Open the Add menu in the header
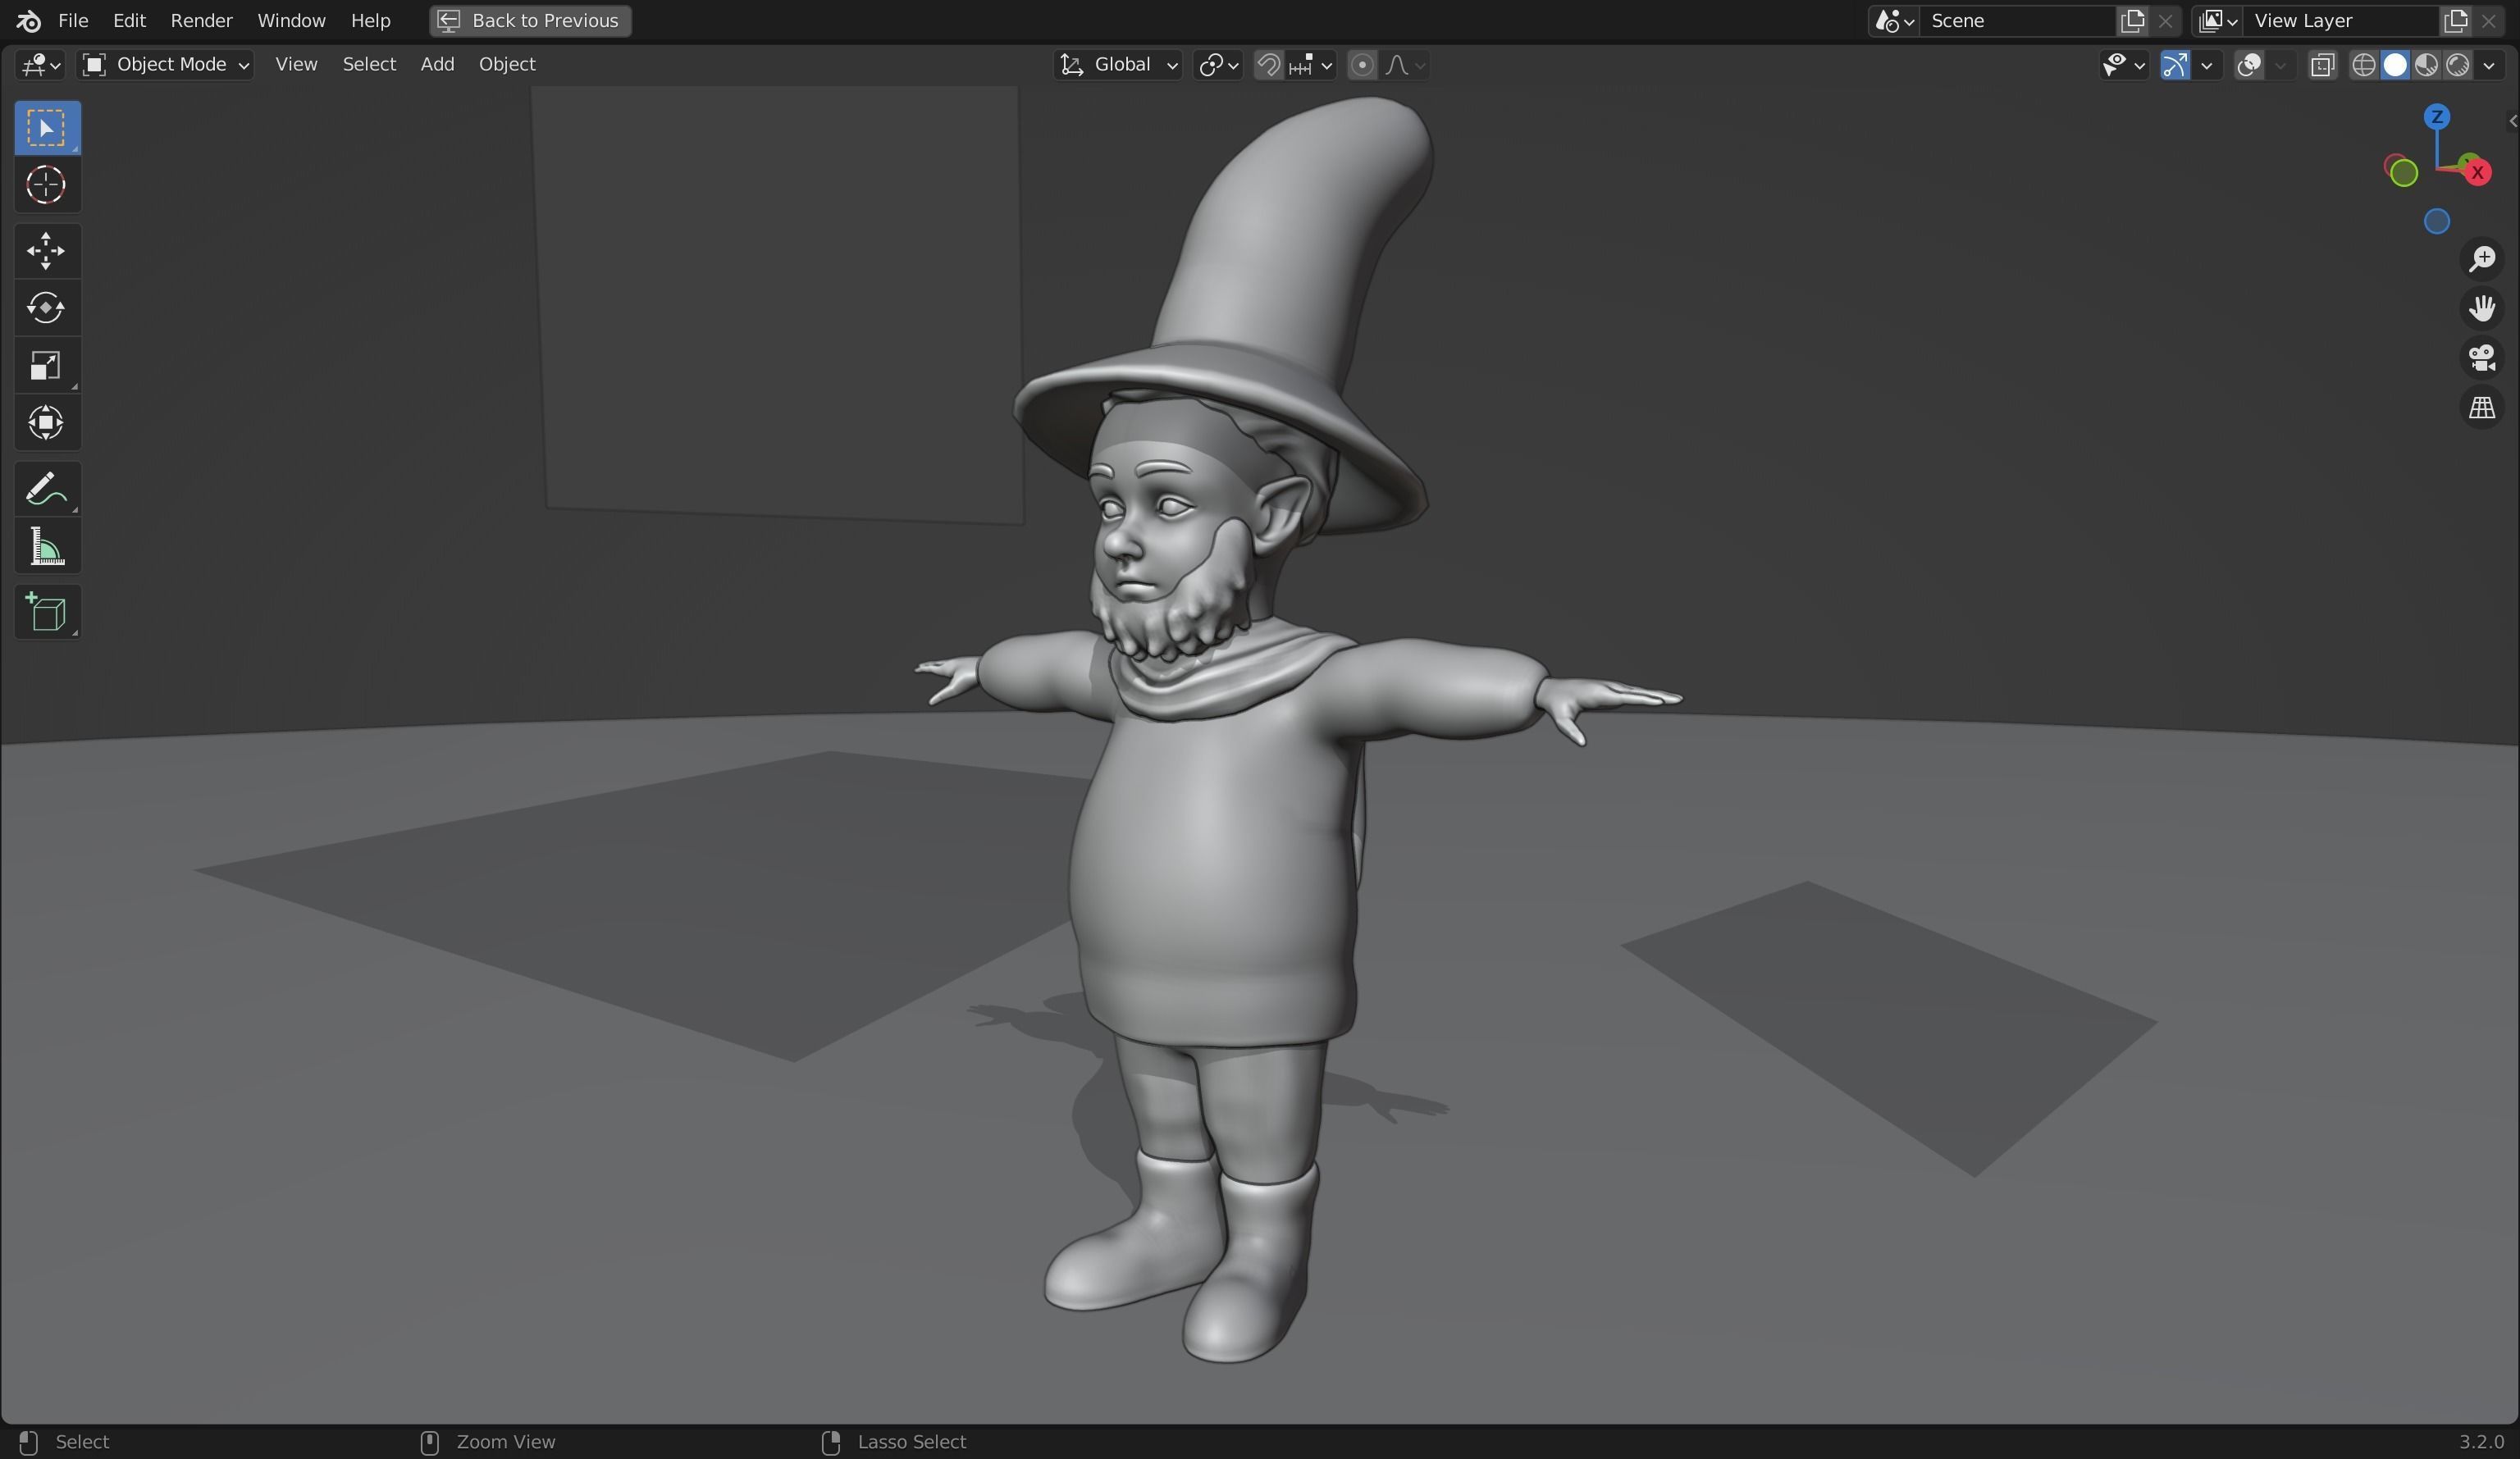Image resolution: width=2520 pixels, height=1459 pixels. pyautogui.click(x=437, y=65)
